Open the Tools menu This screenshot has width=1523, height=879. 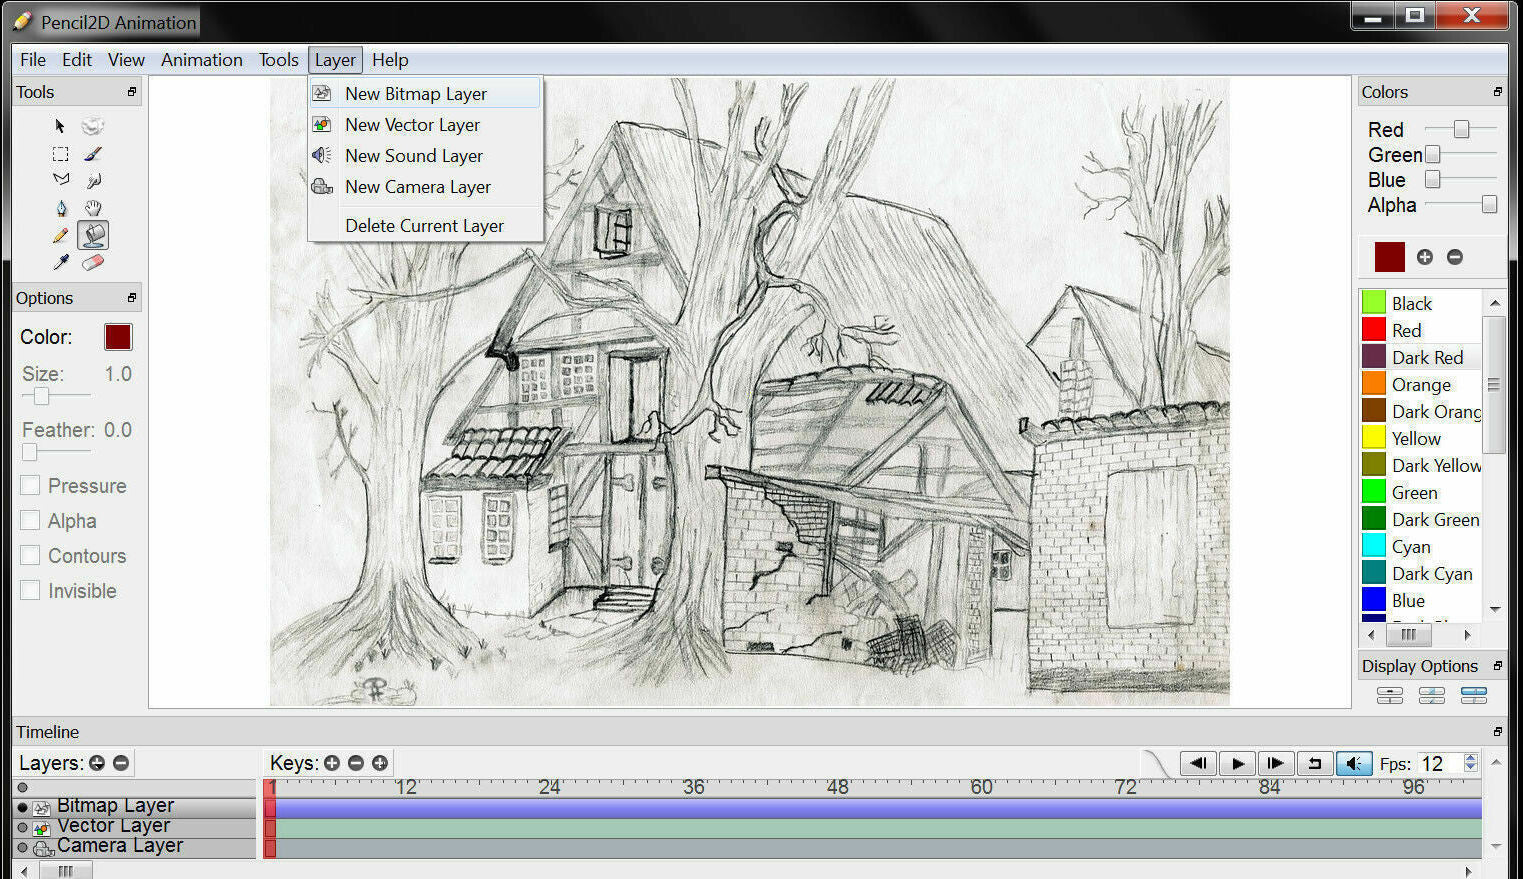pyautogui.click(x=278, y=60)
